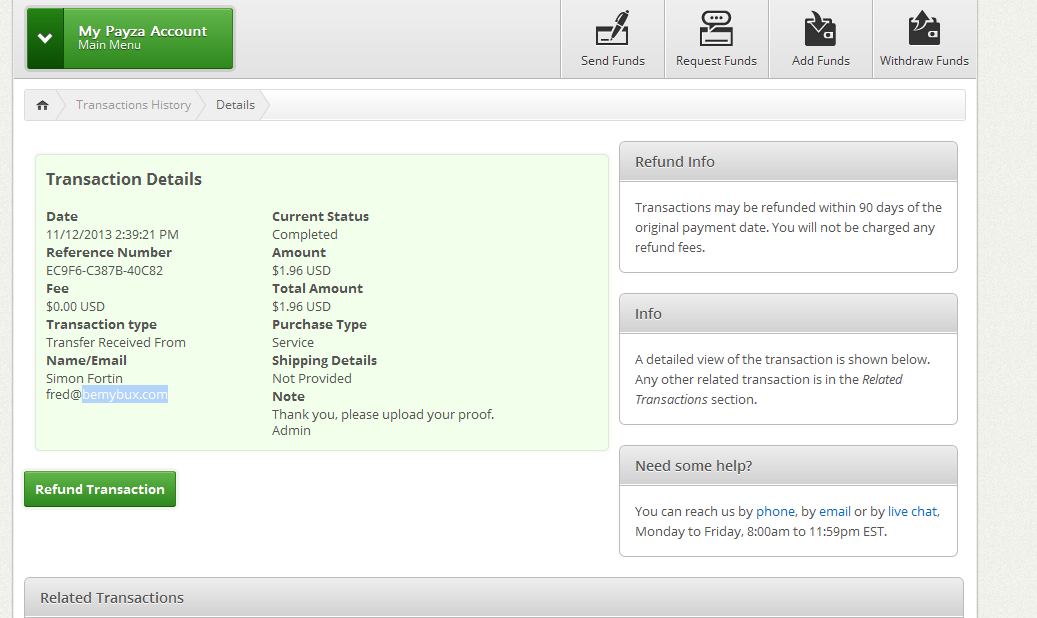
Task: Navigate to Transactions History breadcrumb
Action: (133, 105)
